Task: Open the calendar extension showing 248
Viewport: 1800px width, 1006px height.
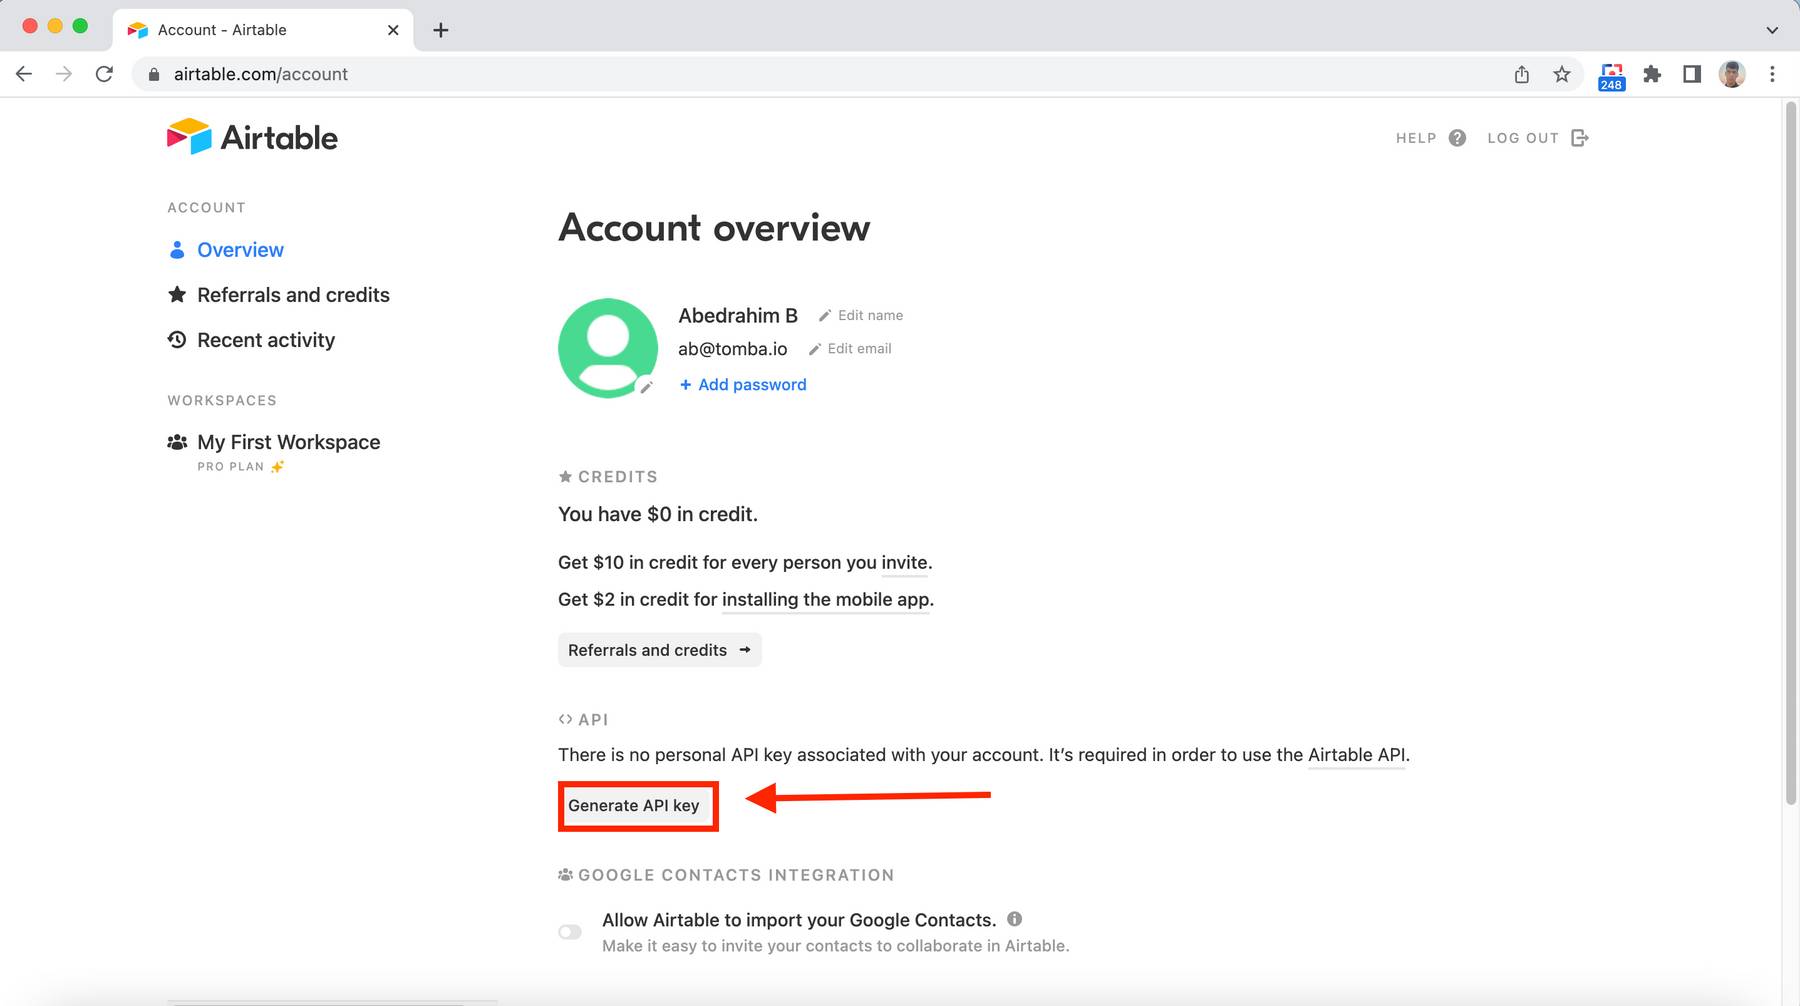Action: pos(1611,76)
